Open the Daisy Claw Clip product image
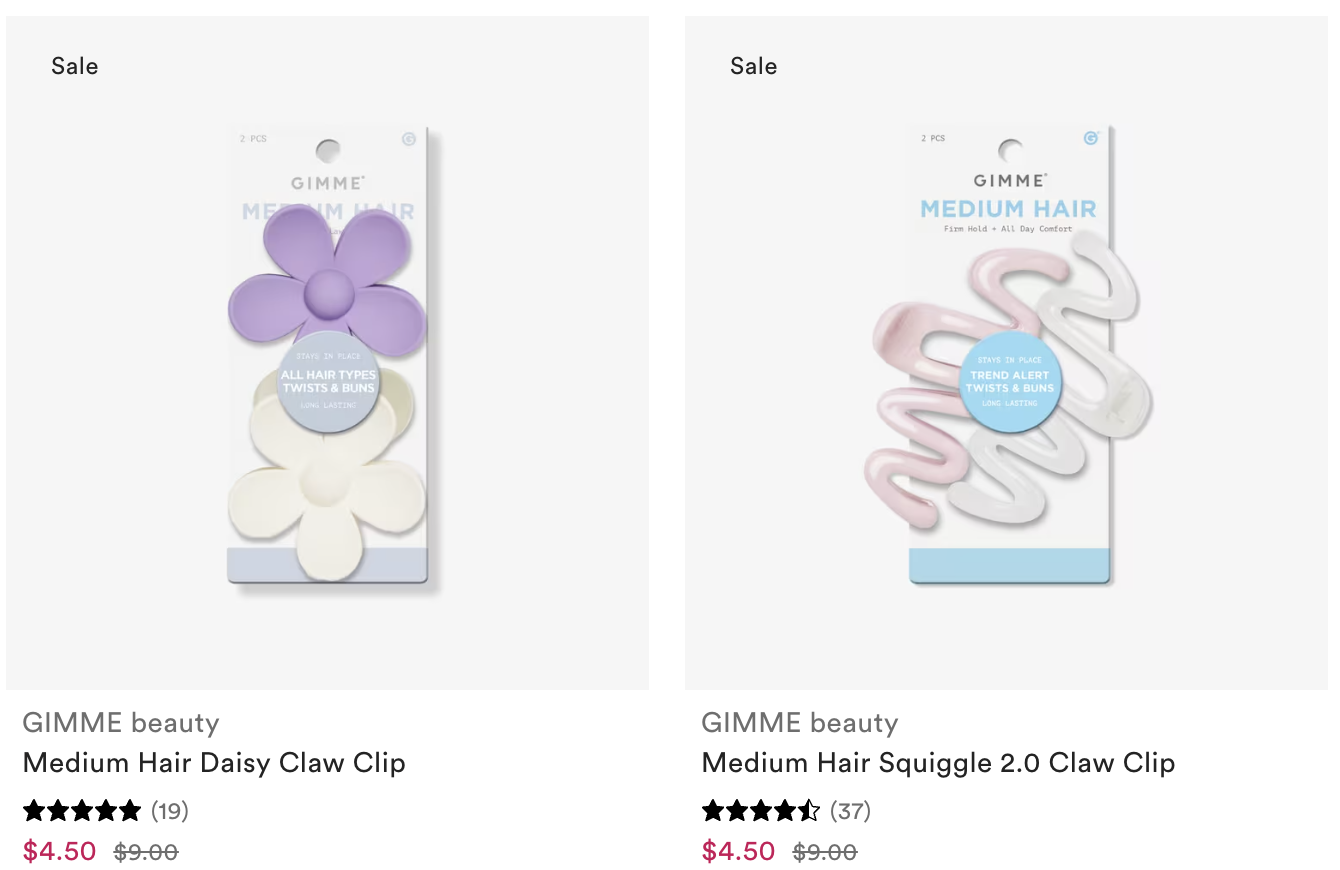 point(327,353)
